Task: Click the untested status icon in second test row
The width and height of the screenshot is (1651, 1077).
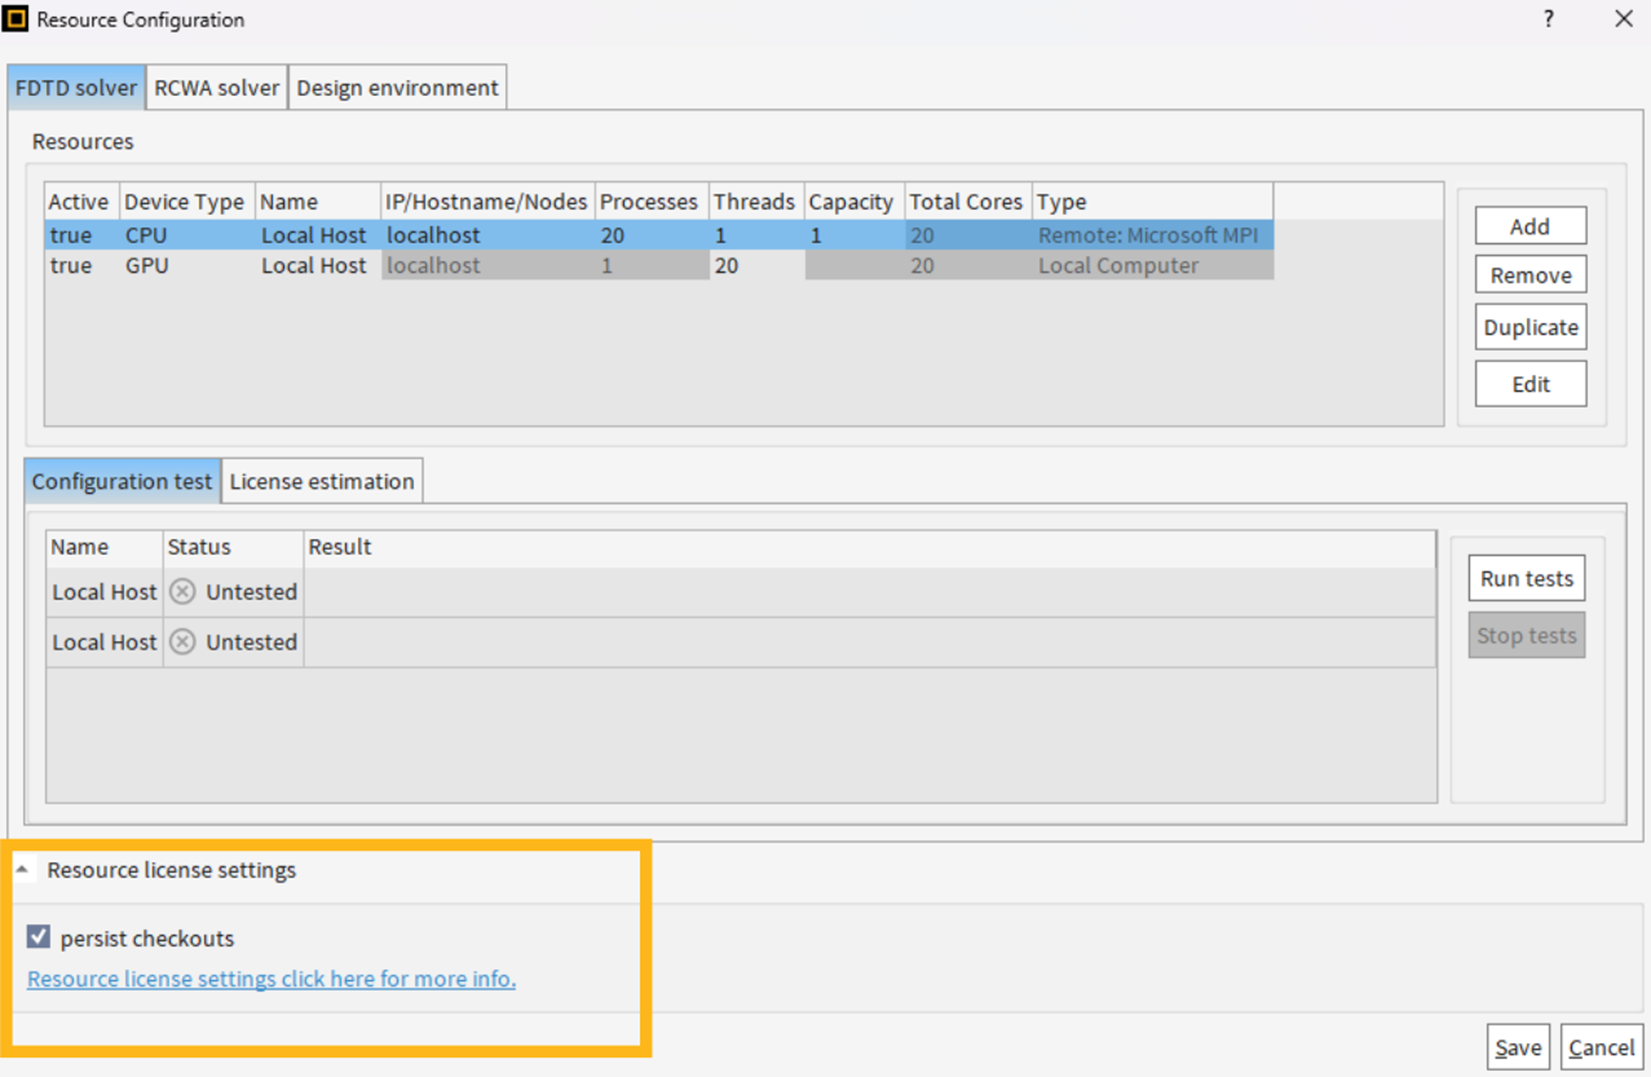Action: [182, 642]
